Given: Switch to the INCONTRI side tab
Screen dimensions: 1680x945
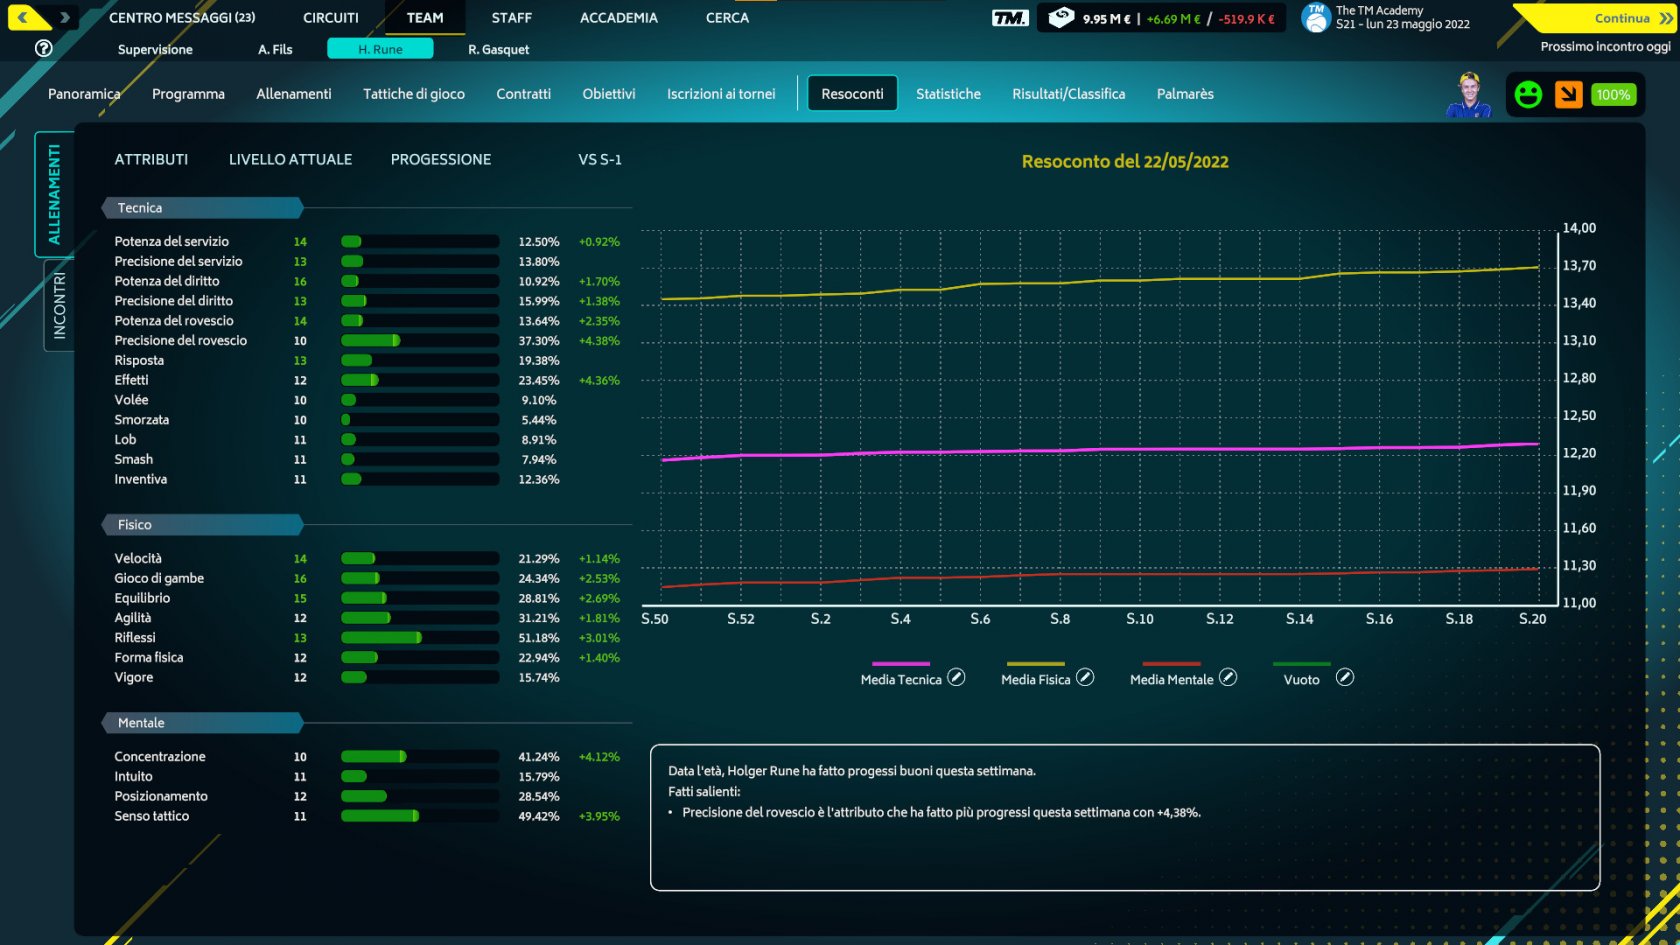Looking at the screenshot, I should (59, 305).
